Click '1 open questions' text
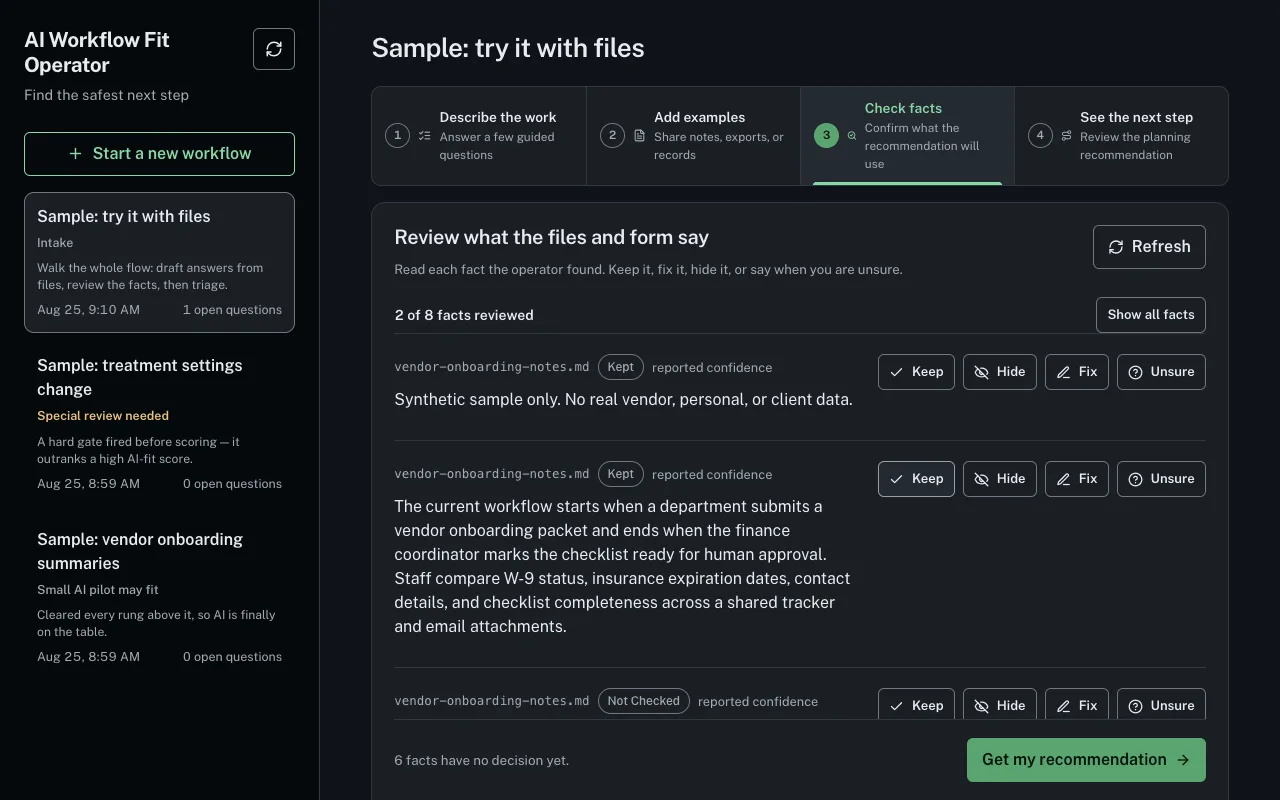The height and width of the screenshot is (800, 1280). pos(232,310)
